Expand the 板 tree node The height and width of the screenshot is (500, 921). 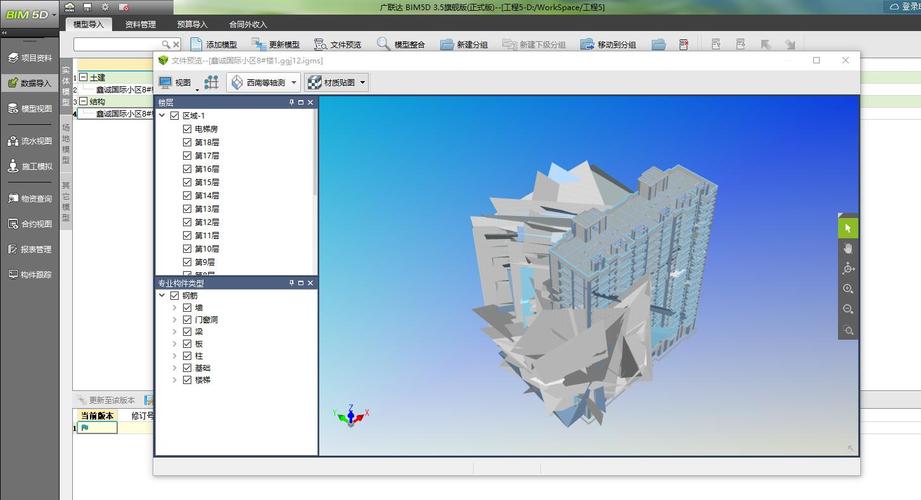coord(174,344)
